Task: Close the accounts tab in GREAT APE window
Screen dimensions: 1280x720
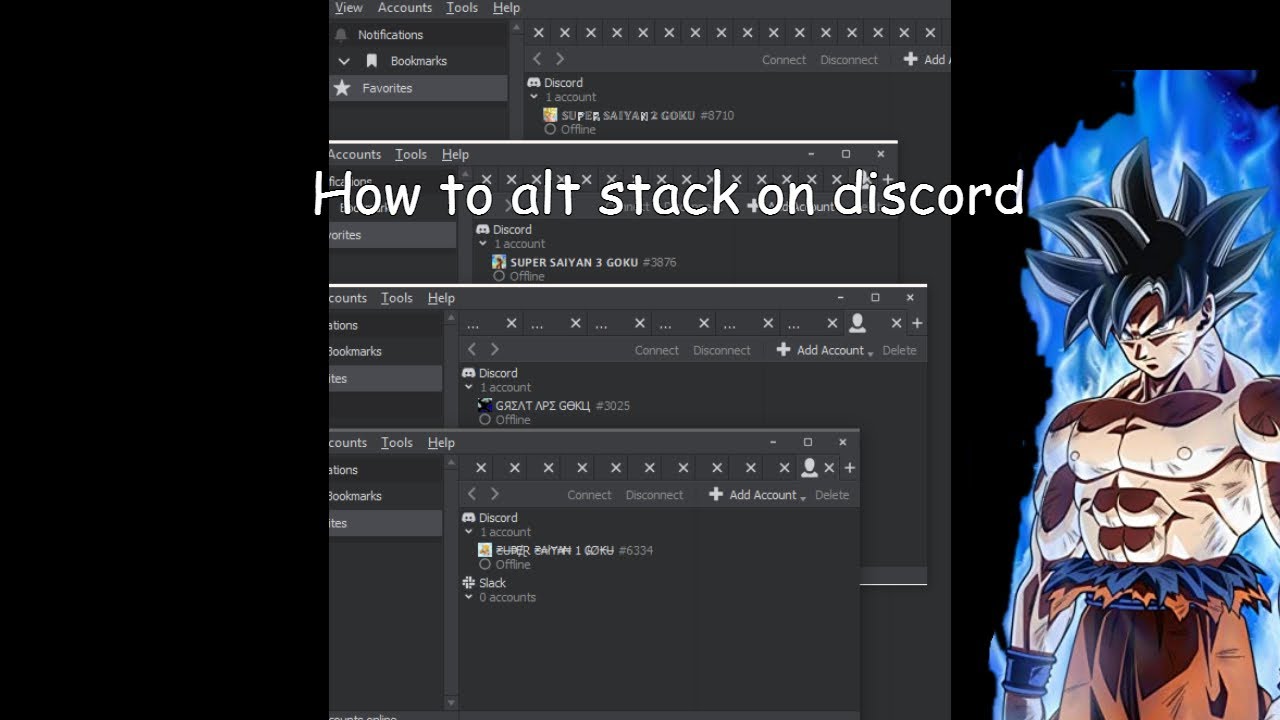Action: tap(896, 323)
